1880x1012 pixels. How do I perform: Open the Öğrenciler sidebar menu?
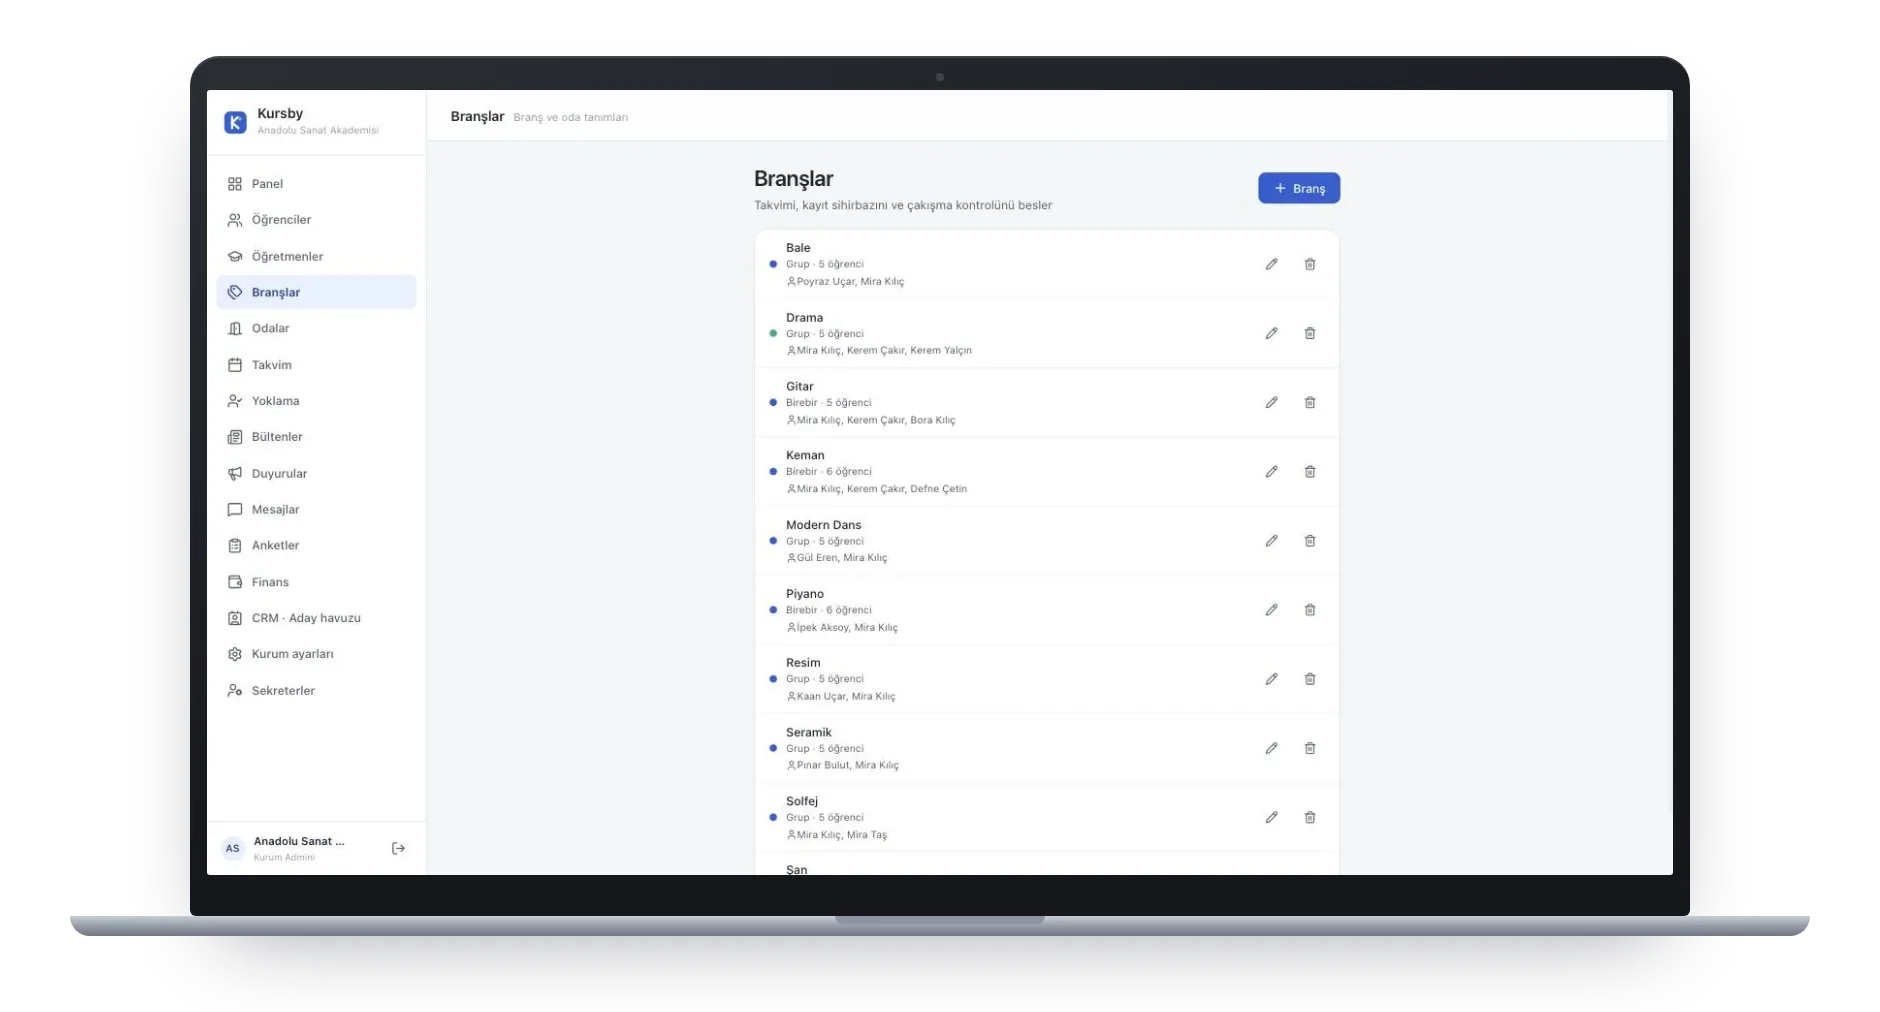[316, 220]
